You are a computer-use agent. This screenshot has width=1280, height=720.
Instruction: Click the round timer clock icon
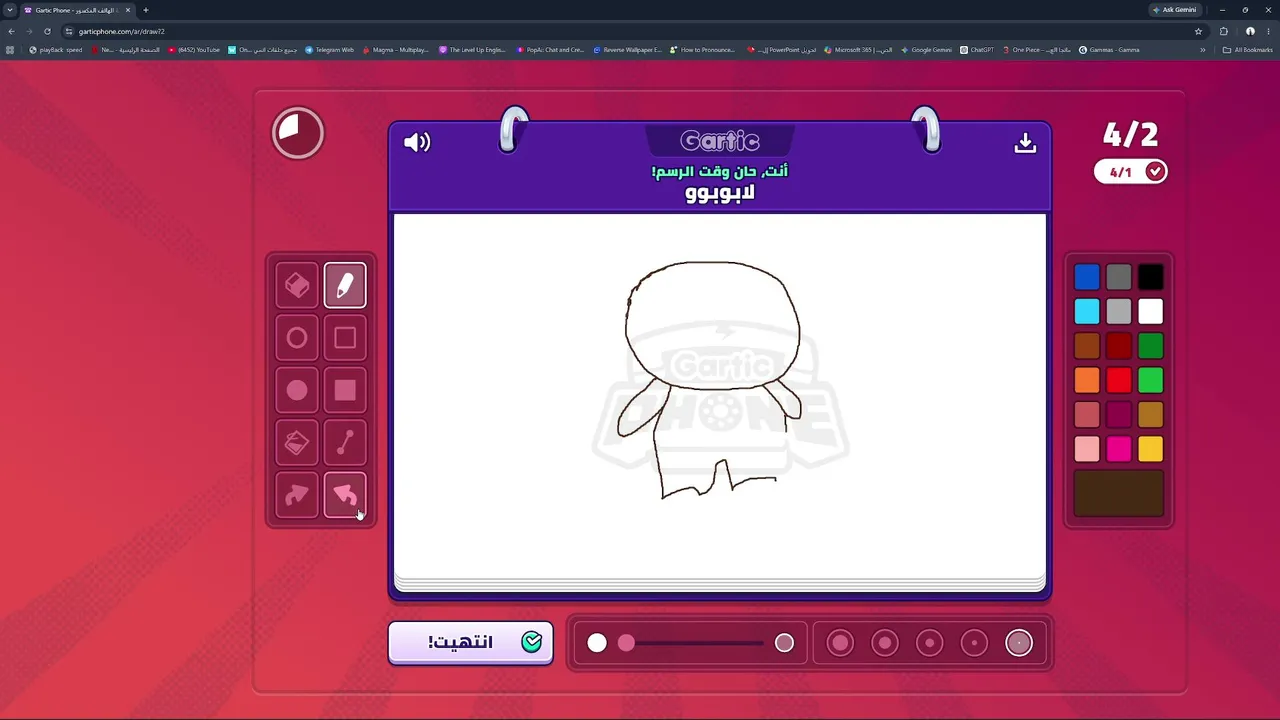click(x=298, y=133)
